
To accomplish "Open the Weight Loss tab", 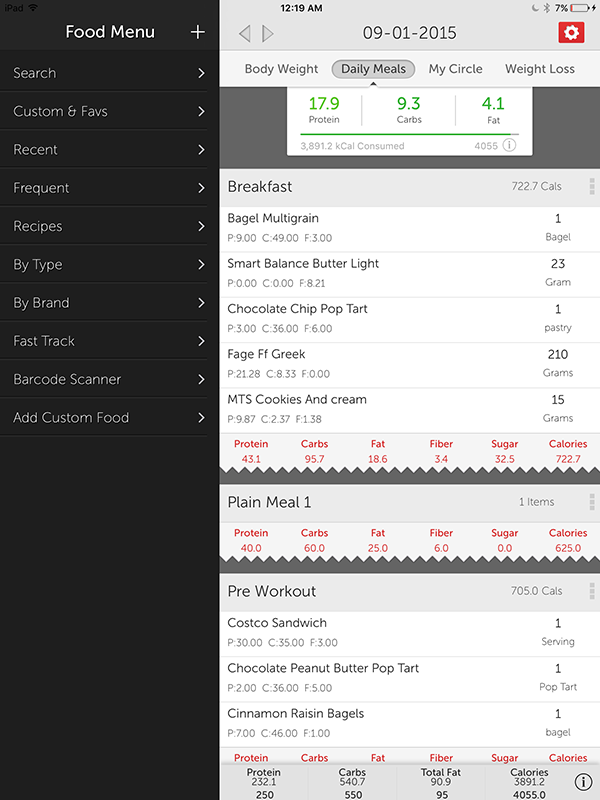I will click(539, 69).
